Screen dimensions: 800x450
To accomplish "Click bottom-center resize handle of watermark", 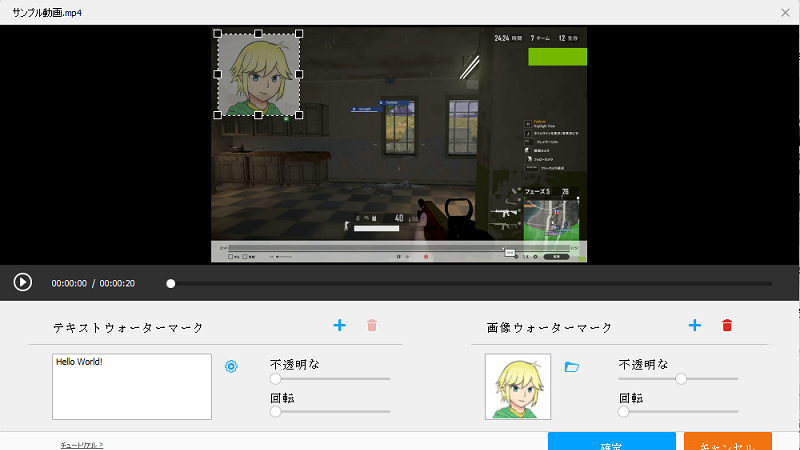I will (258, 115).
